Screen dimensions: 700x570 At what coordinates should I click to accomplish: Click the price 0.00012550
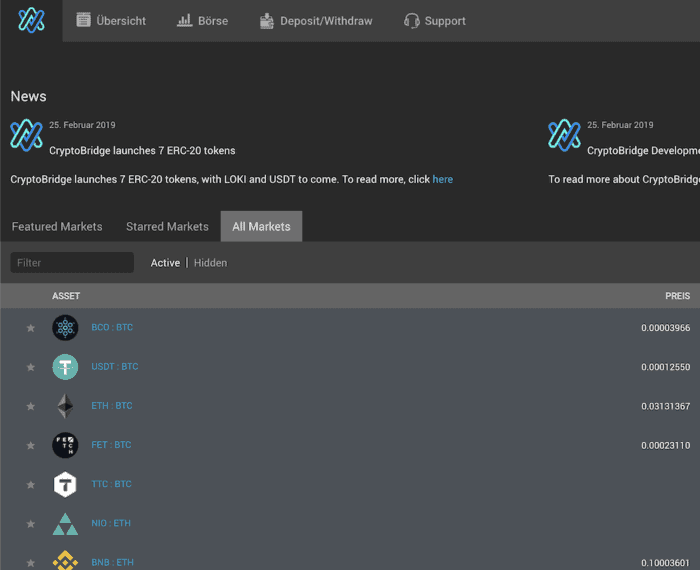click(x=666, y=367)
